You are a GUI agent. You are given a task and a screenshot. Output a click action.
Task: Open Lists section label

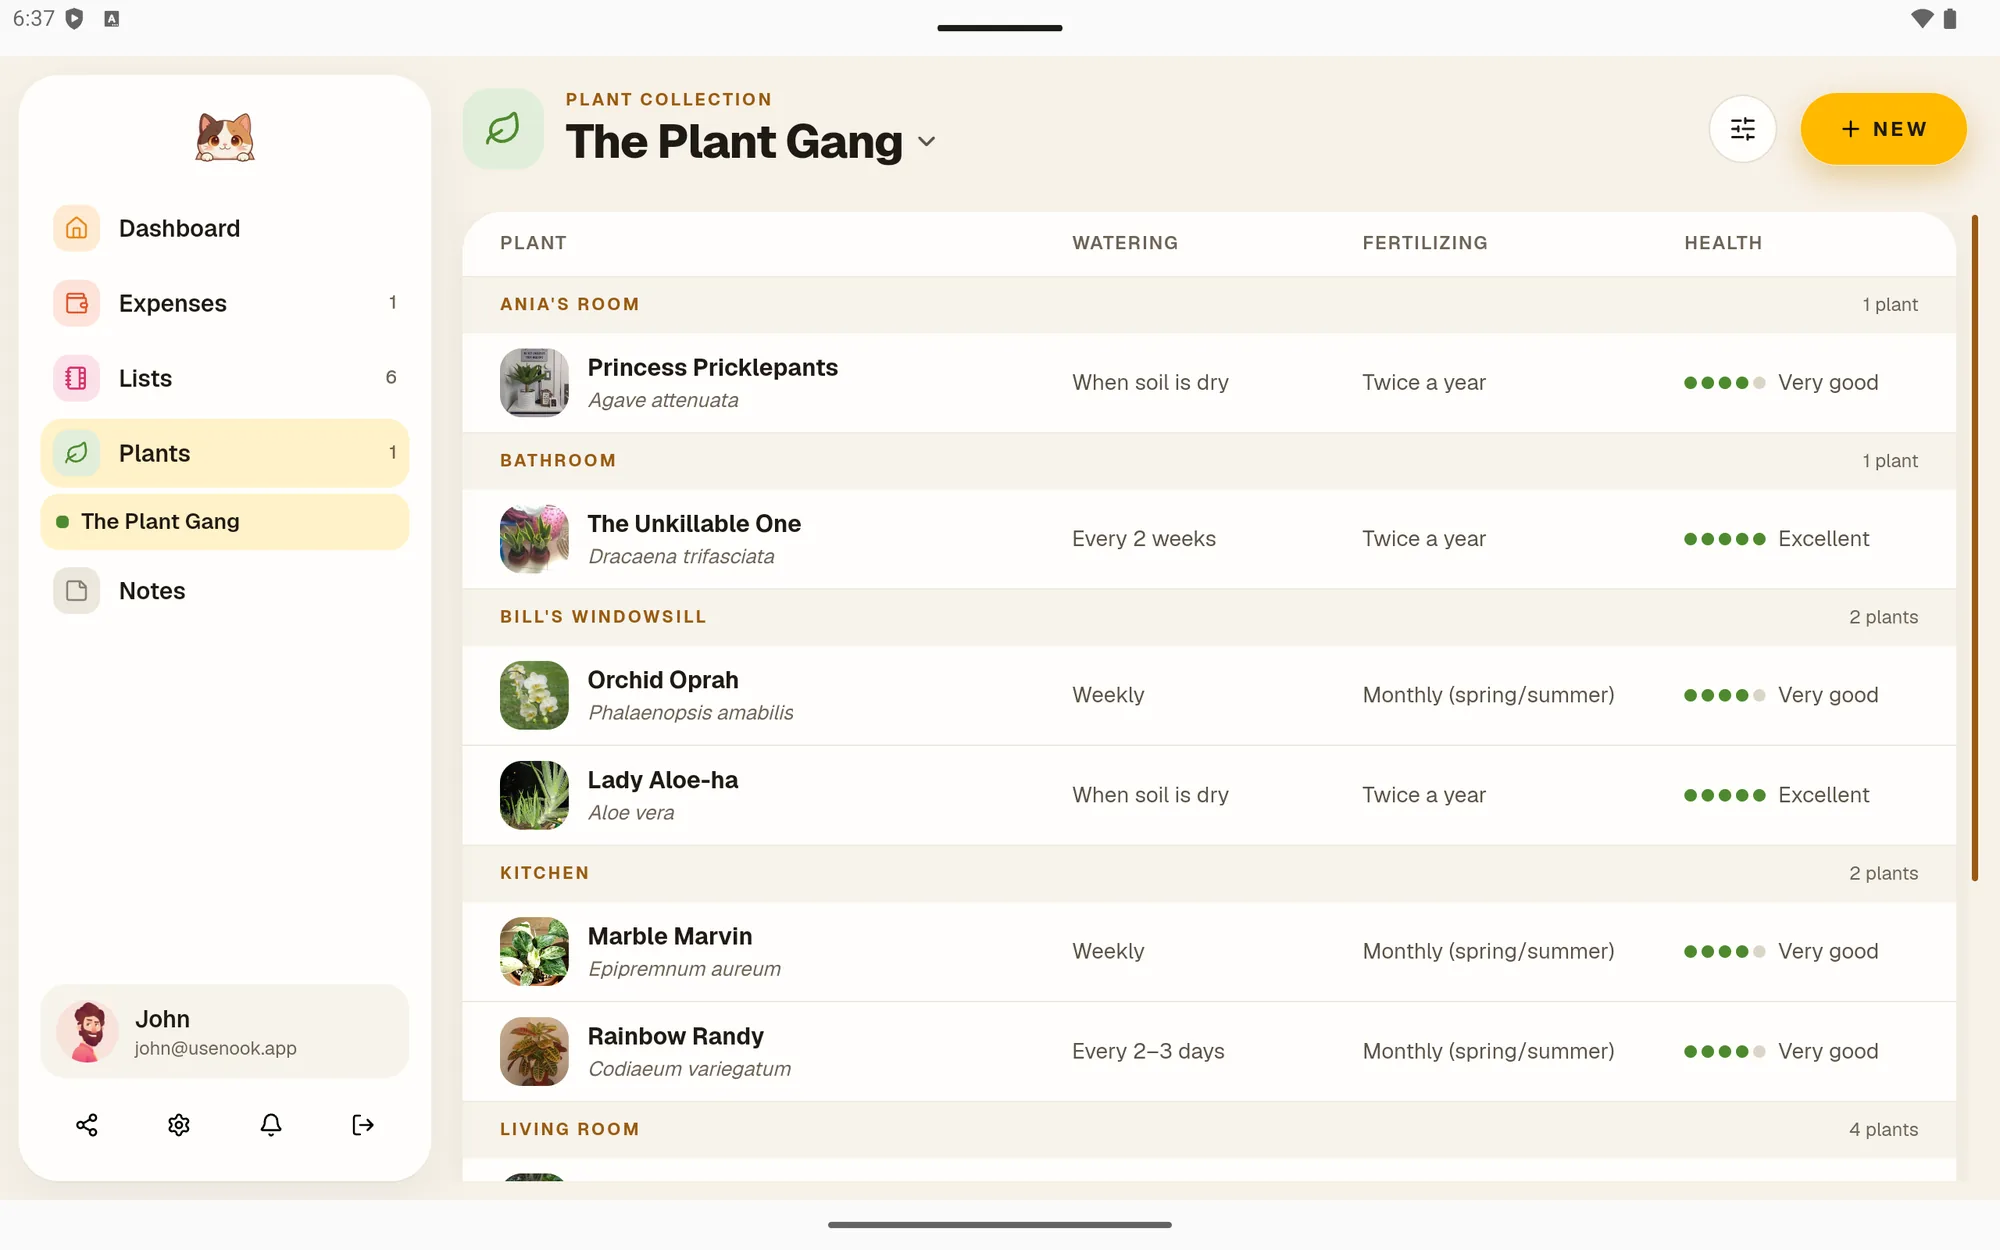tap(146, 378)
